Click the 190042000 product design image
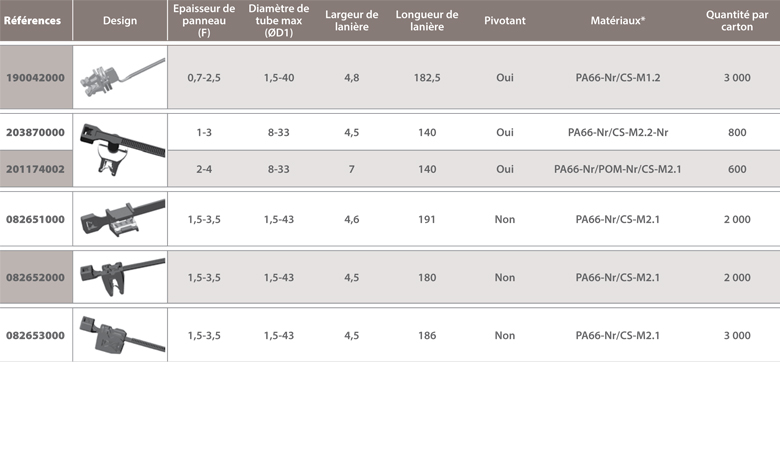780x460 pixels. click(x=119, y=77)
